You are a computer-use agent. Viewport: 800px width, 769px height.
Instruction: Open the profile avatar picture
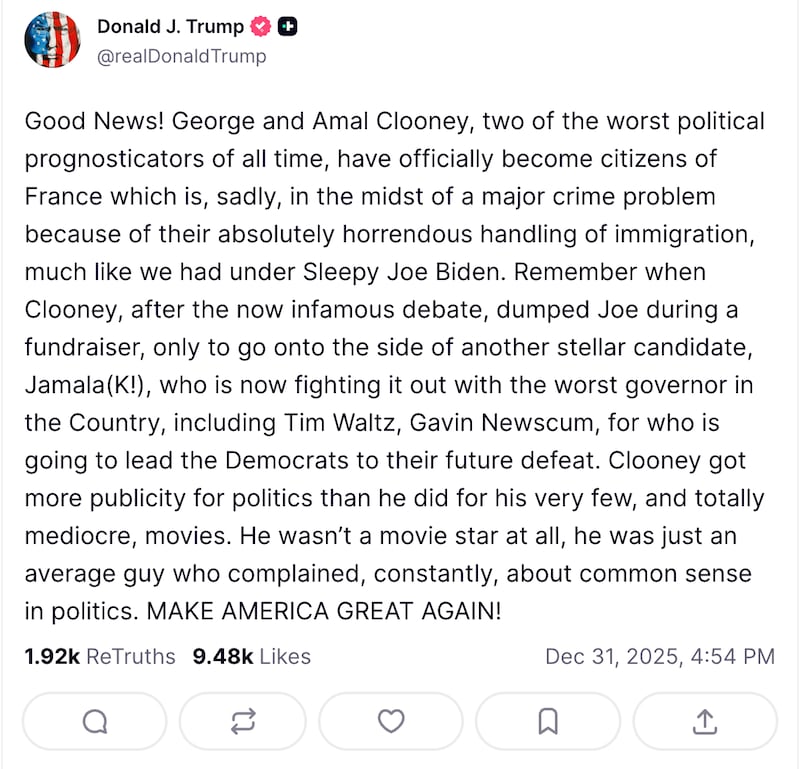tap(52, 41)
